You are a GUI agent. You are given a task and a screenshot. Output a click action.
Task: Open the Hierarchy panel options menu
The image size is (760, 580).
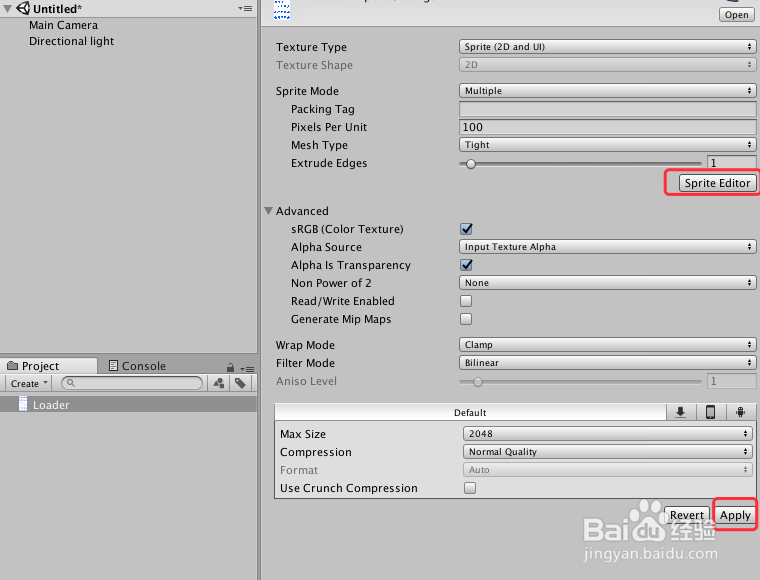(x=245, y=8)
